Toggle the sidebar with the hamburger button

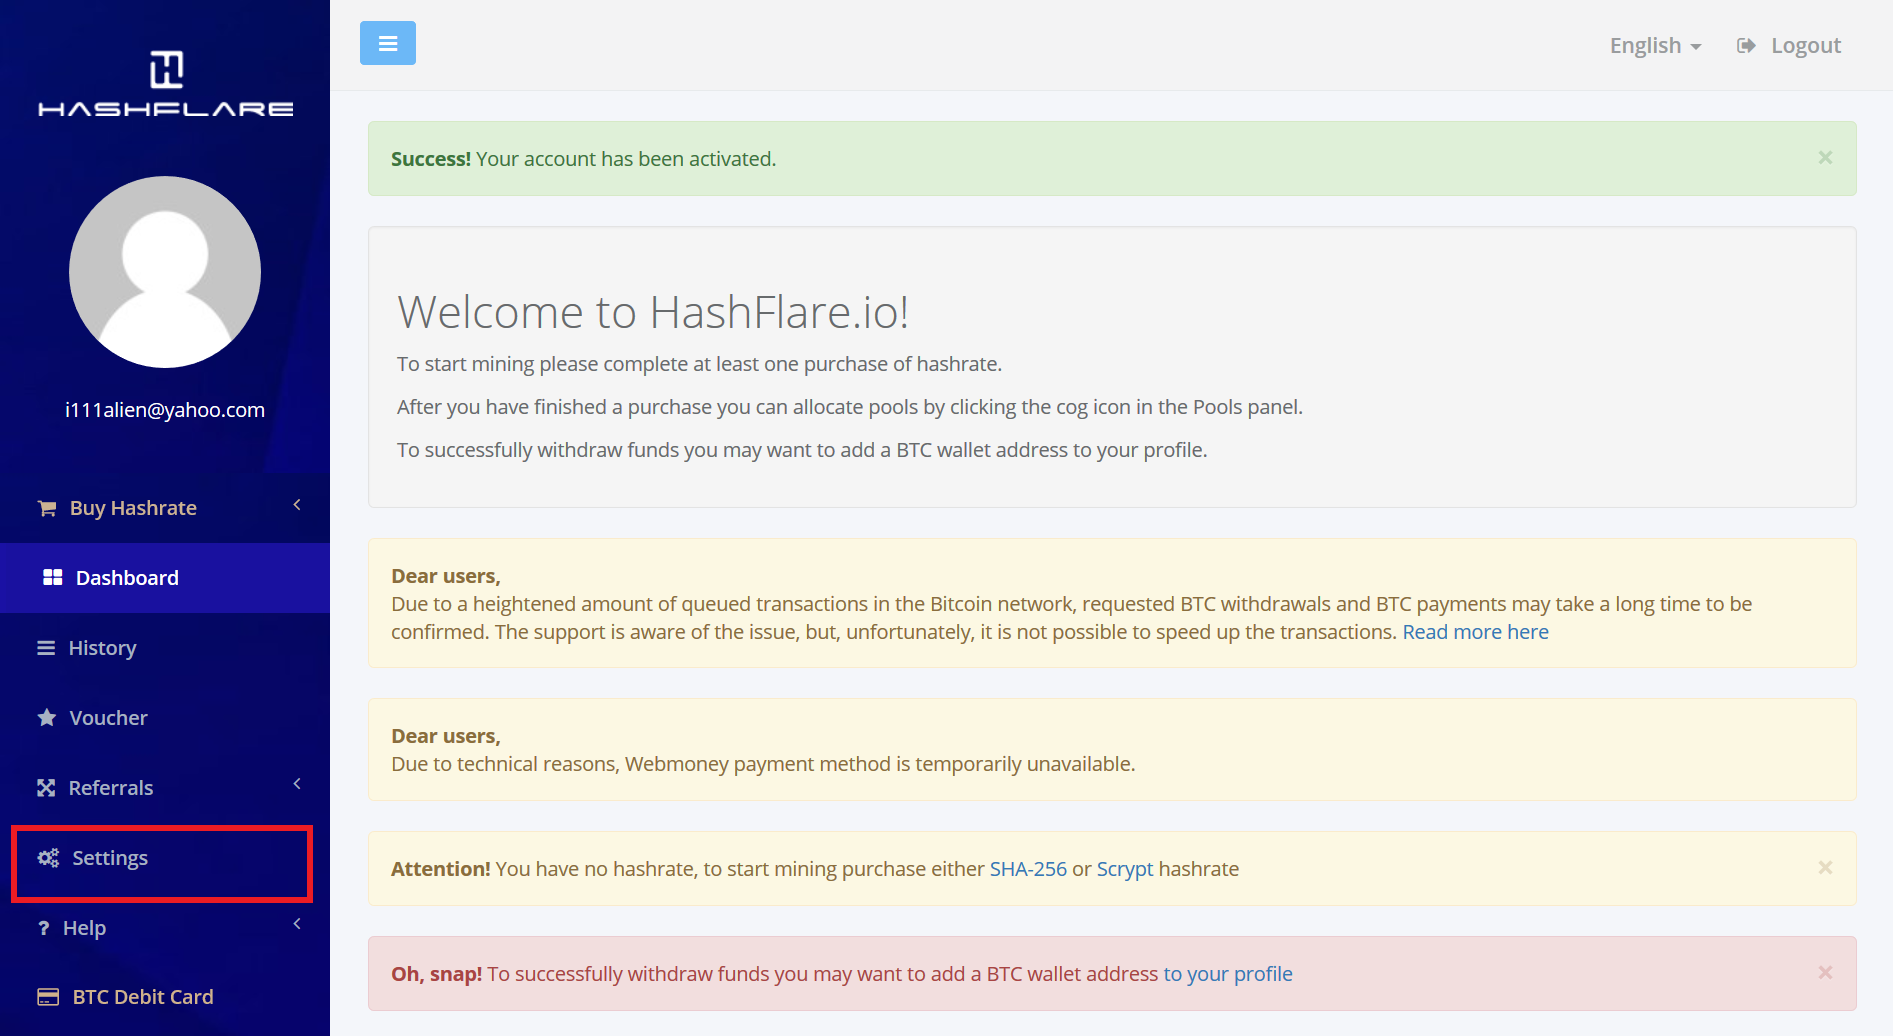[388, 43]
